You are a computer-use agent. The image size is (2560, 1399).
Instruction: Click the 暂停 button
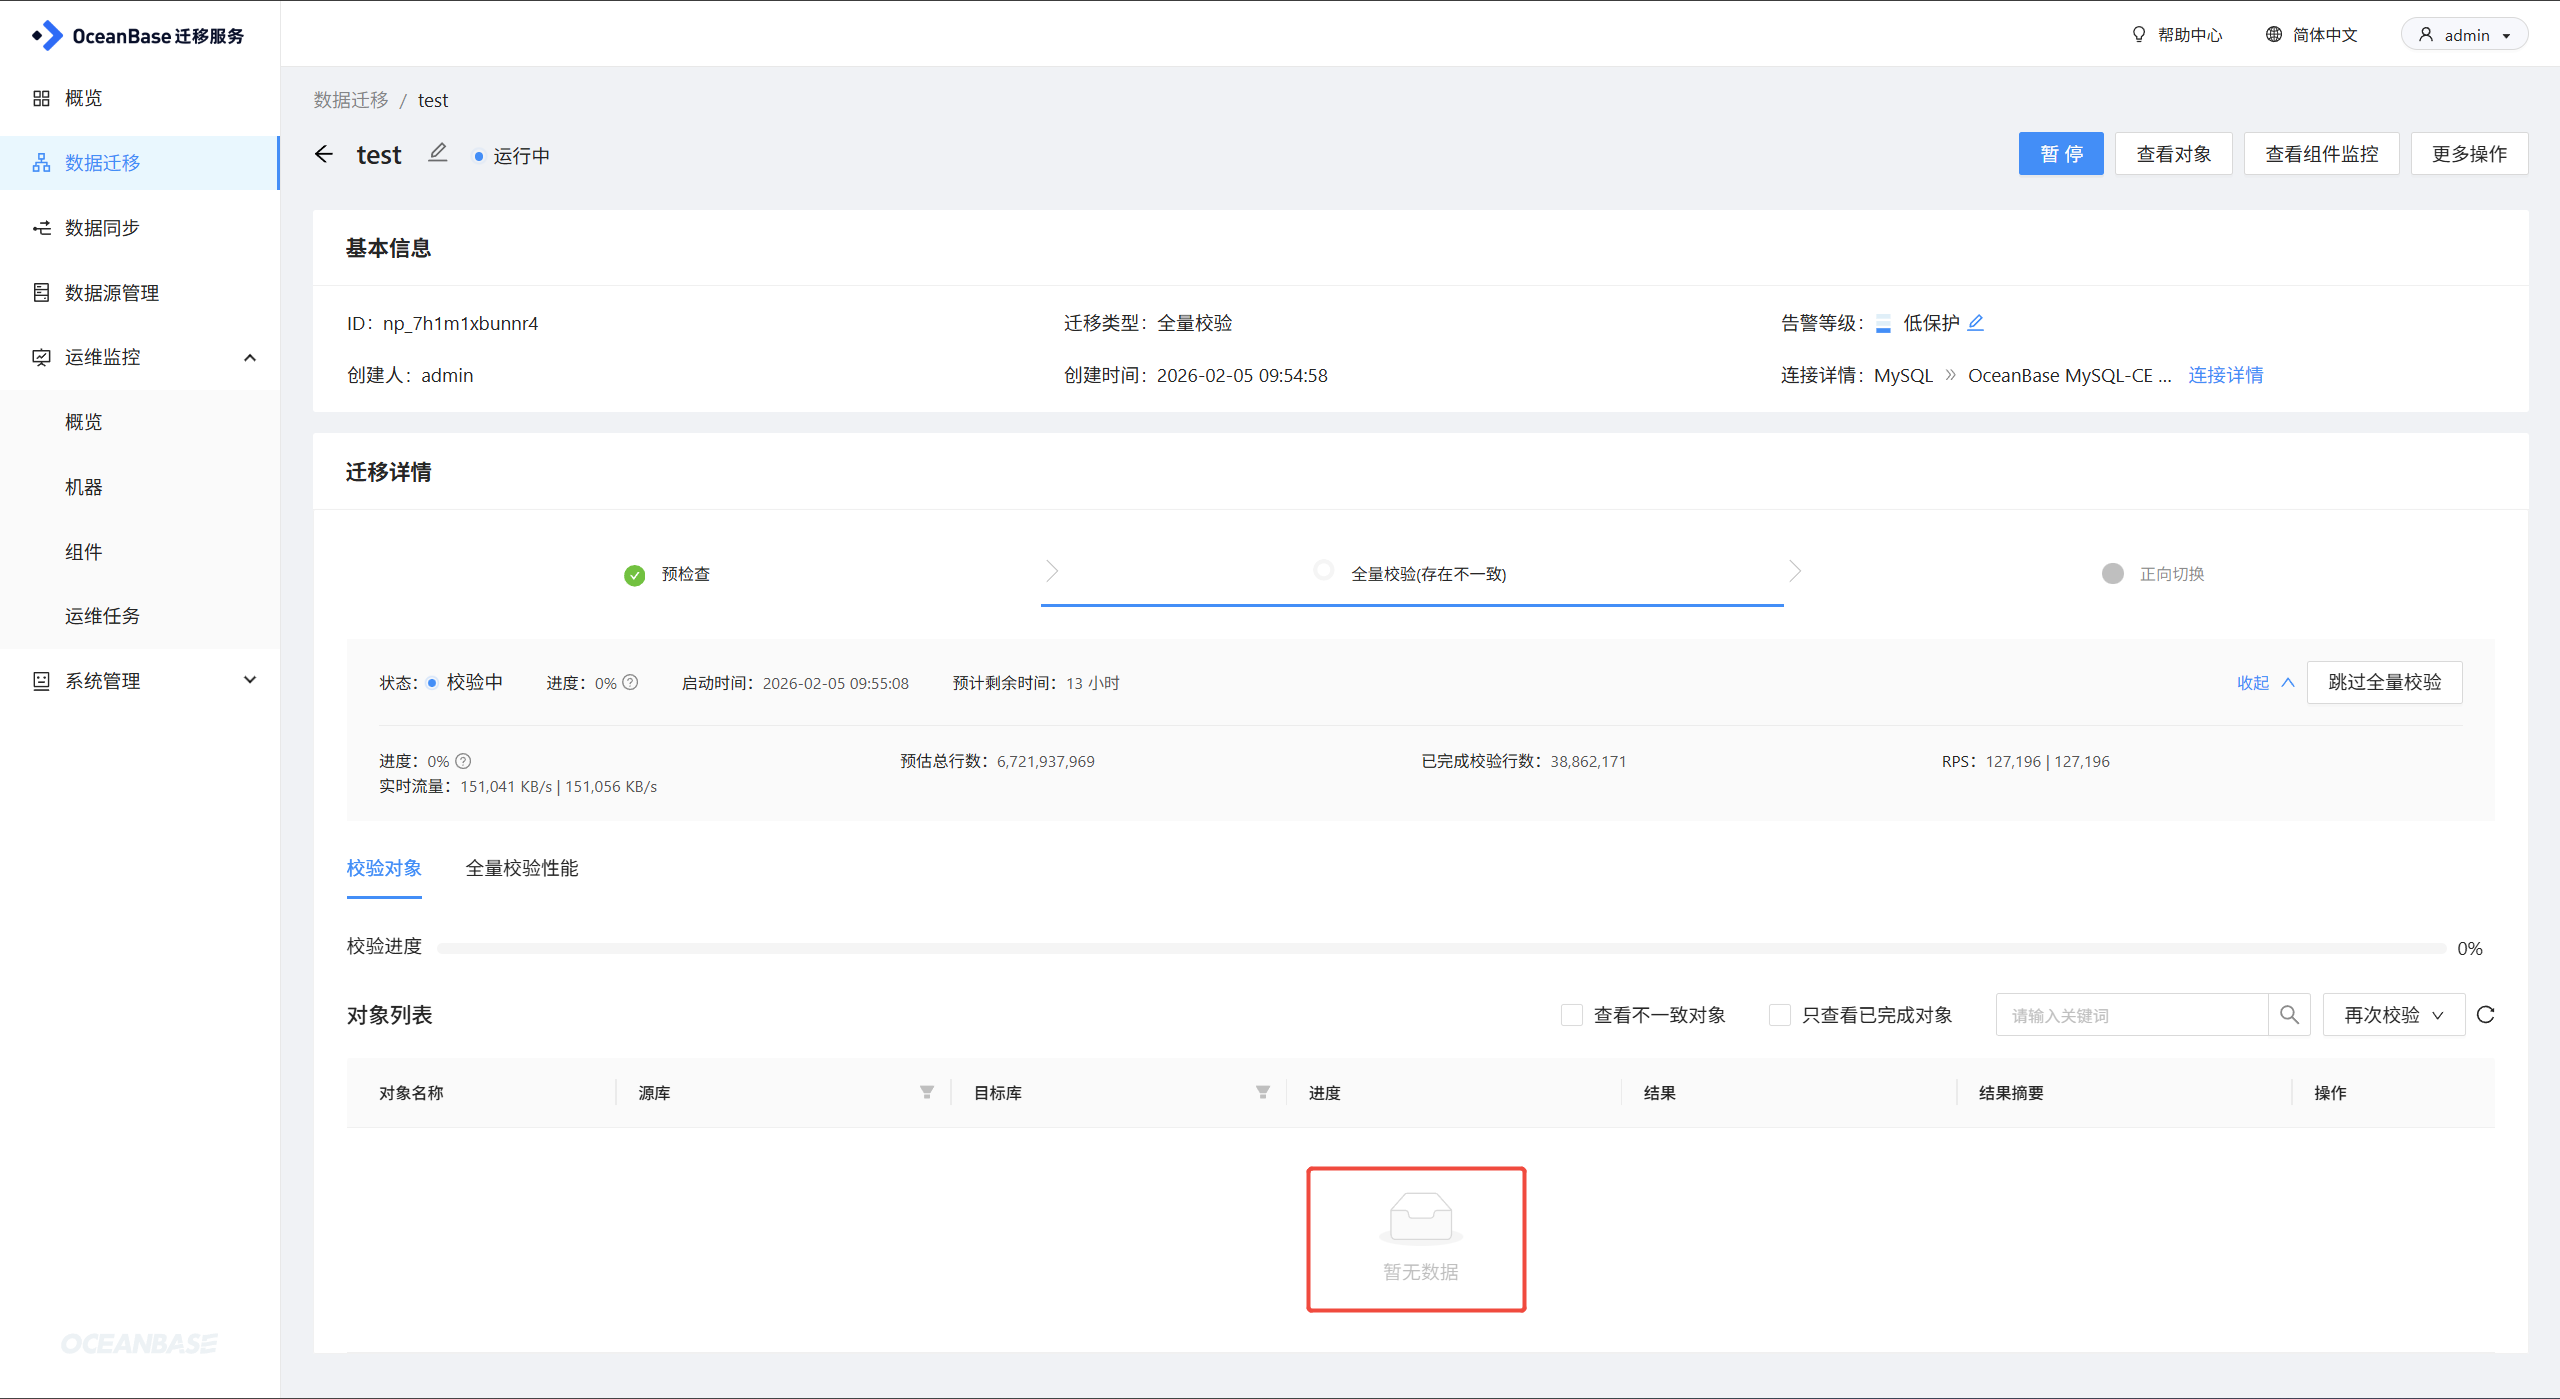tap(2060, 154)
